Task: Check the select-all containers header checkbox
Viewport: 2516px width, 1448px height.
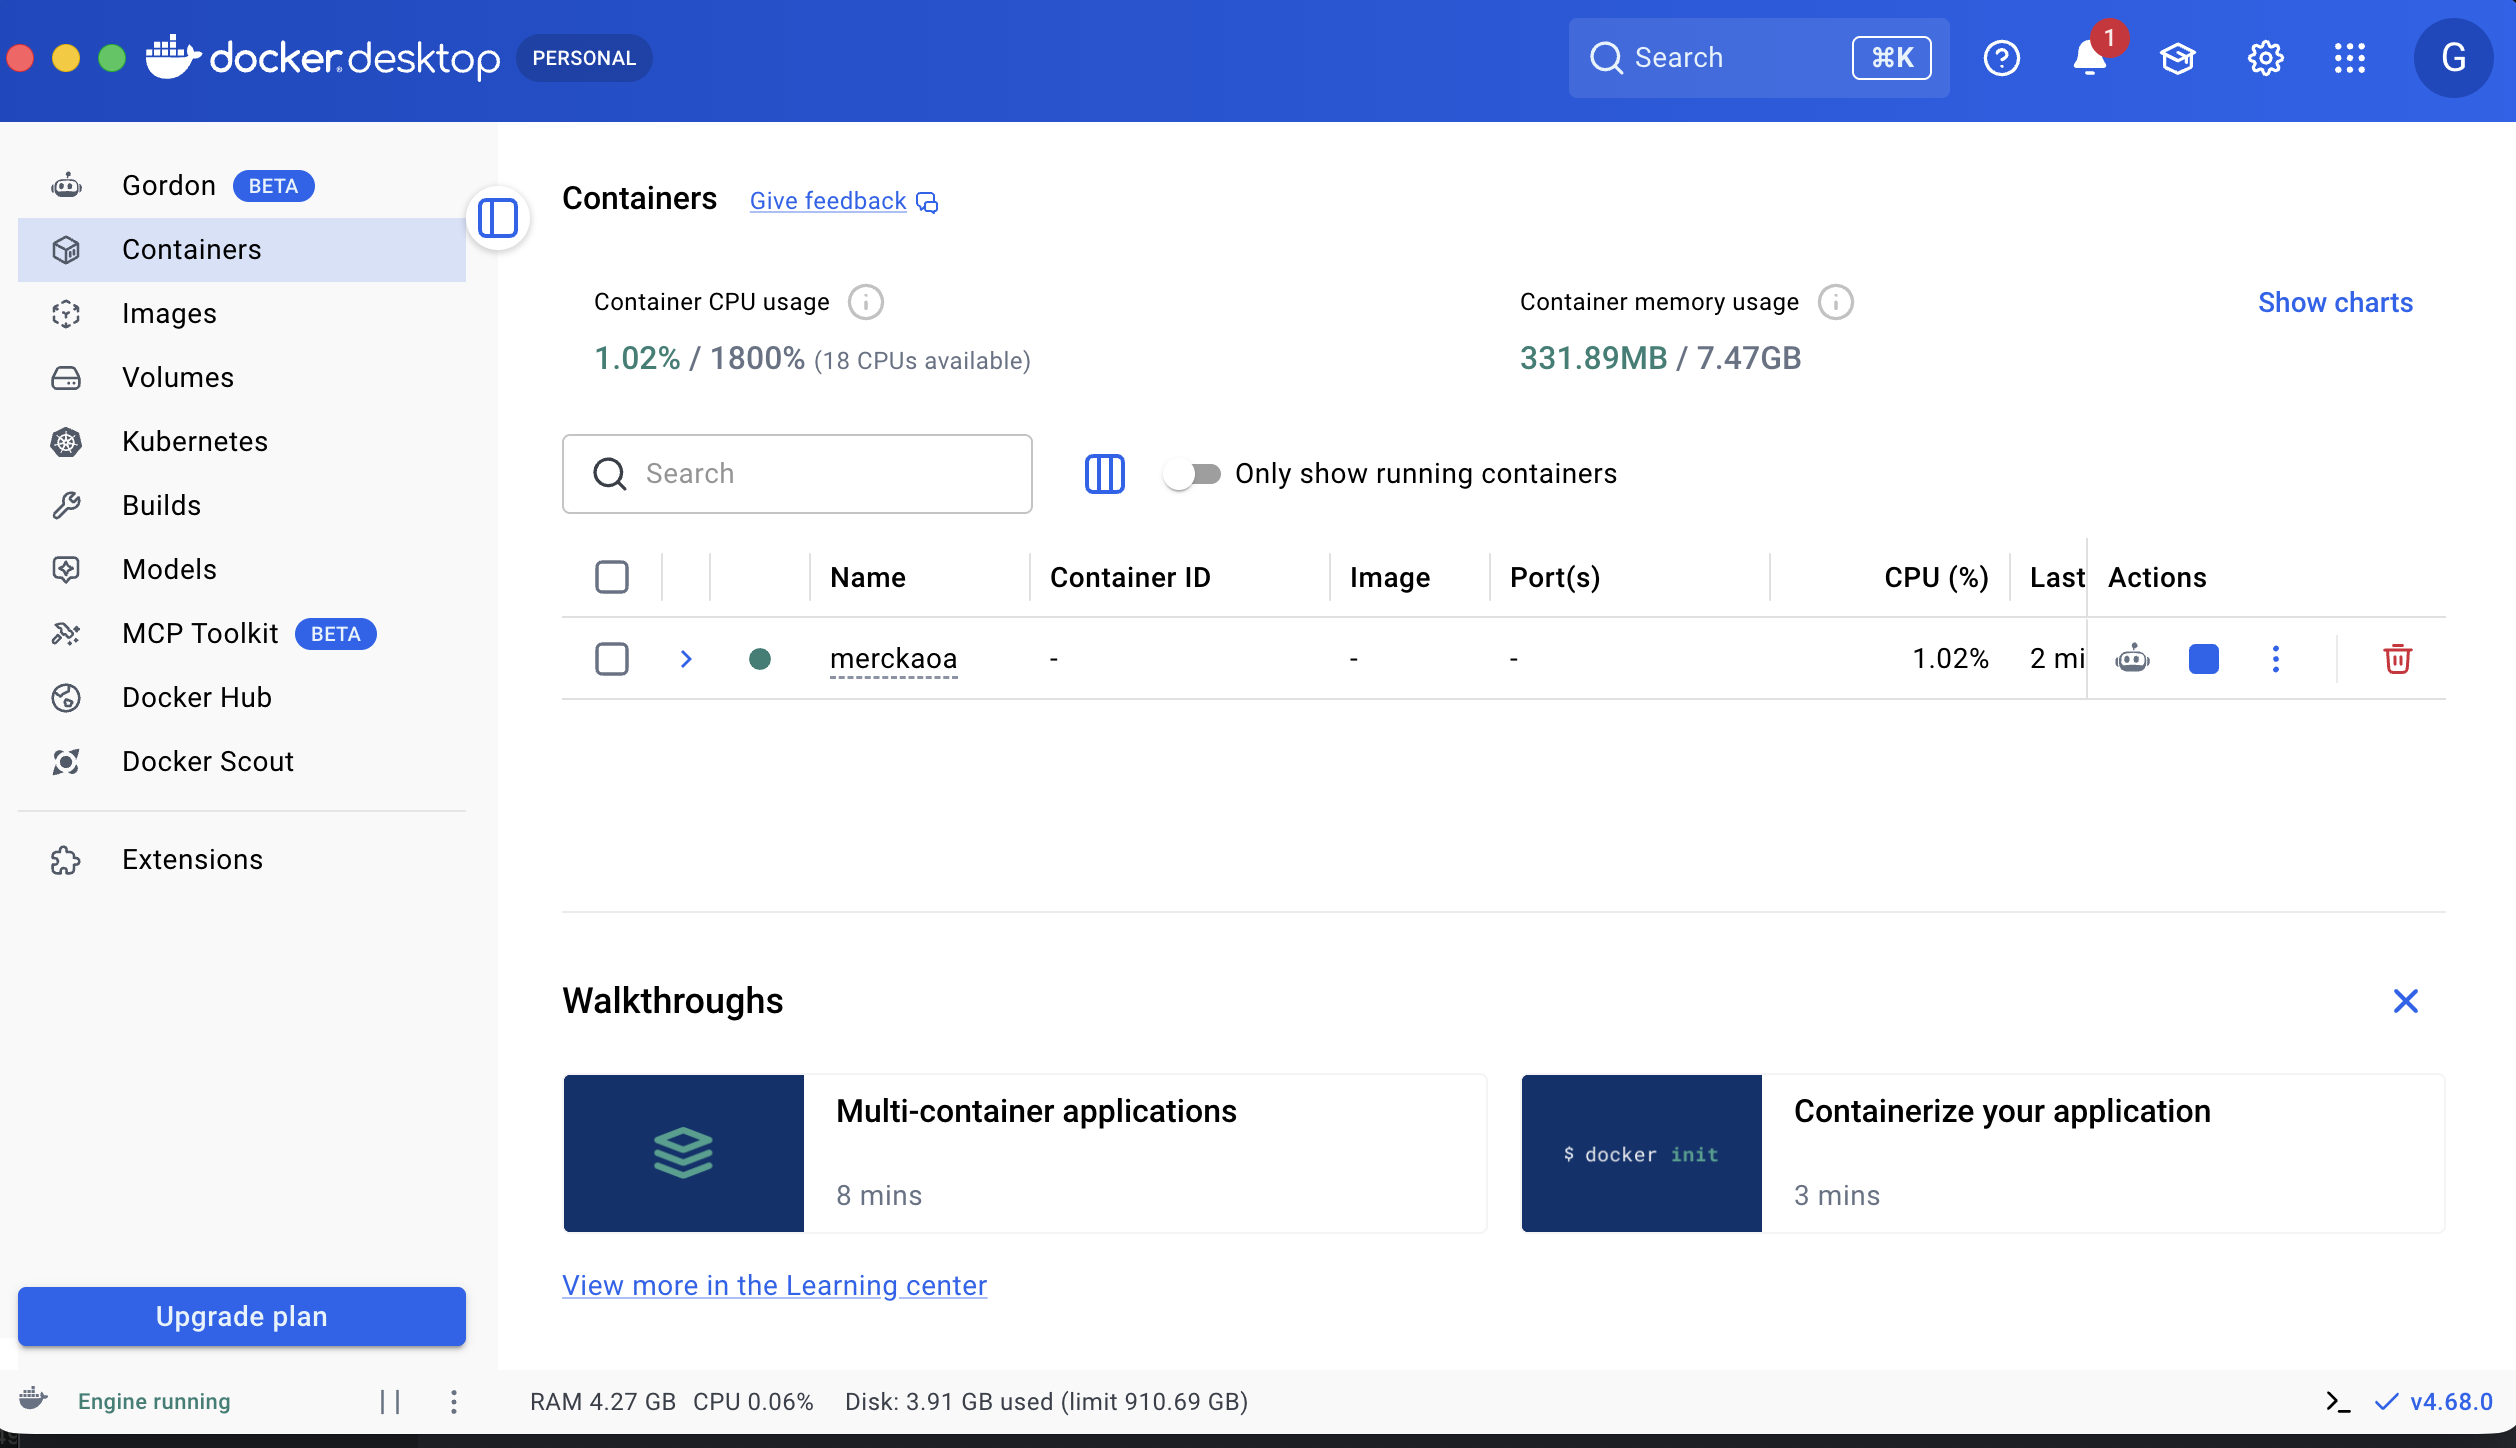Action: pyautogui.click(x=611, y=577)
